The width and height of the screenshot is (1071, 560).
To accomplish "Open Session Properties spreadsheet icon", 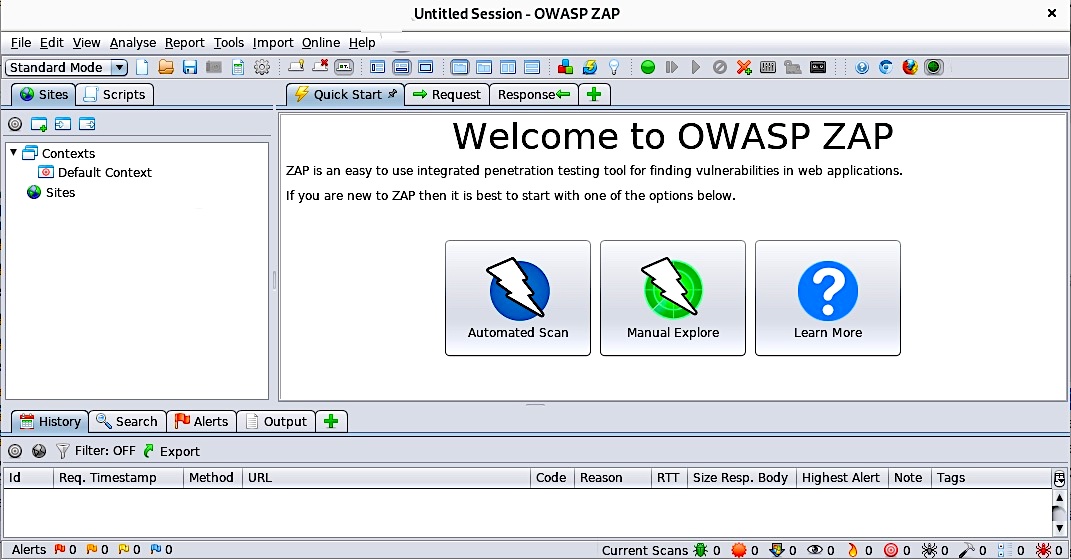I will tap(238, 67).
